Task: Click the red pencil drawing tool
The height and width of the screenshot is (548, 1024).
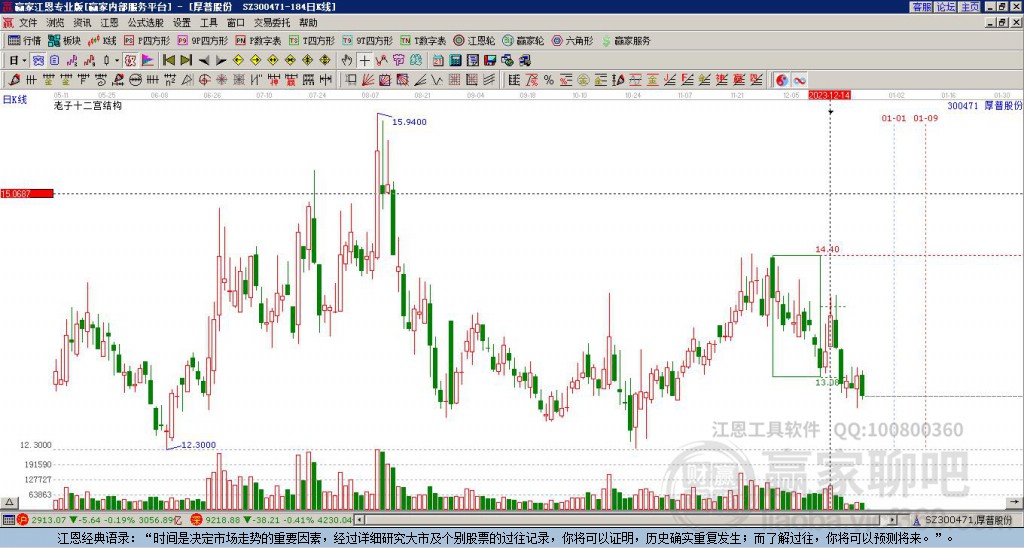Action: (x=14, y=80)
